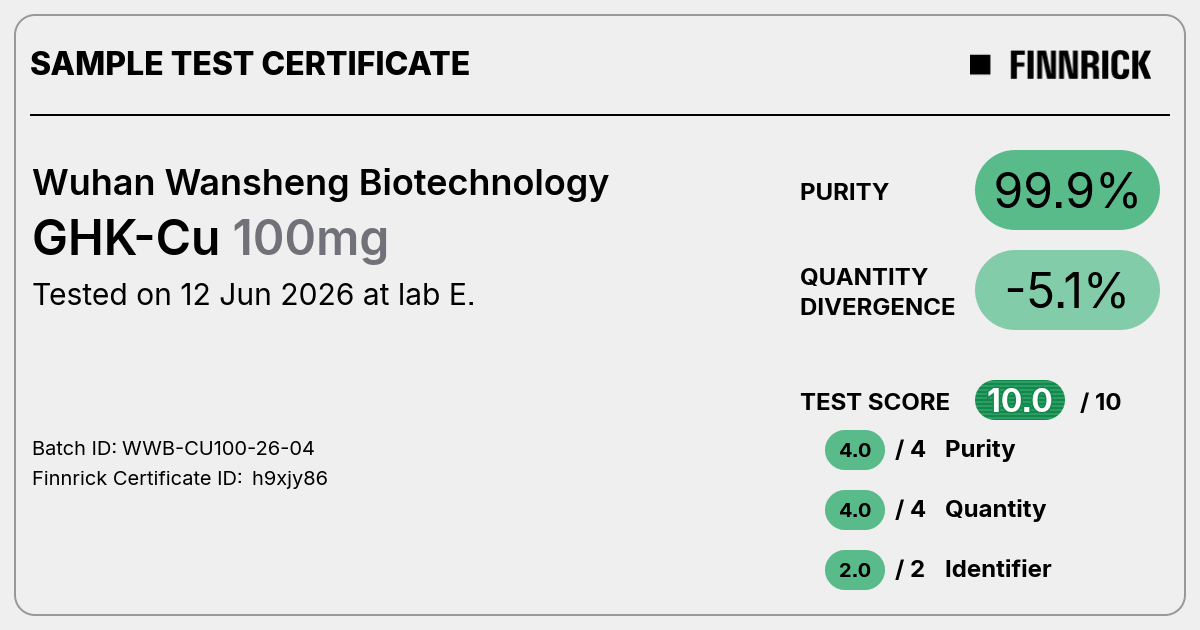This screenshot has height=630, width=1200.
Task: Click the TEST SCORE label
Action: click(x=875, y=402)
